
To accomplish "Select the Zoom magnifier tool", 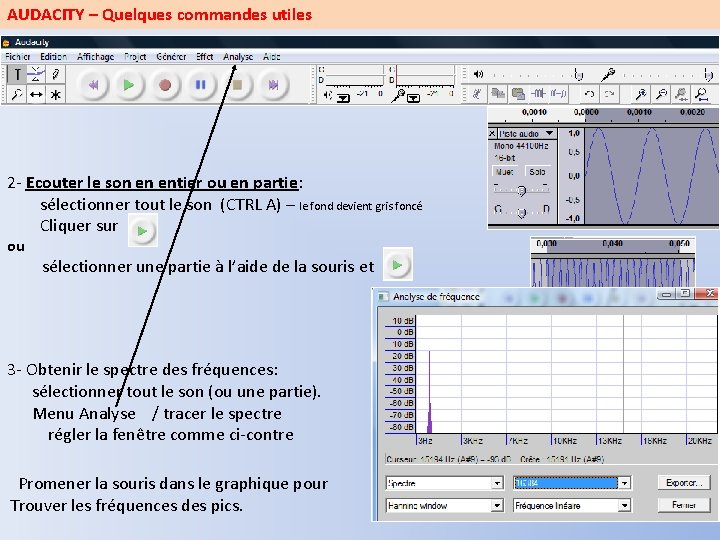I will 17,95.
